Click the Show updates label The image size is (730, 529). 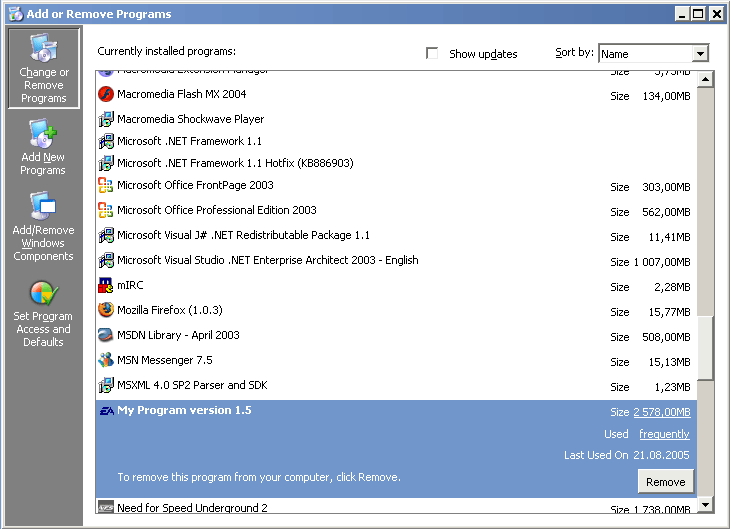click(x=483, y=54)
